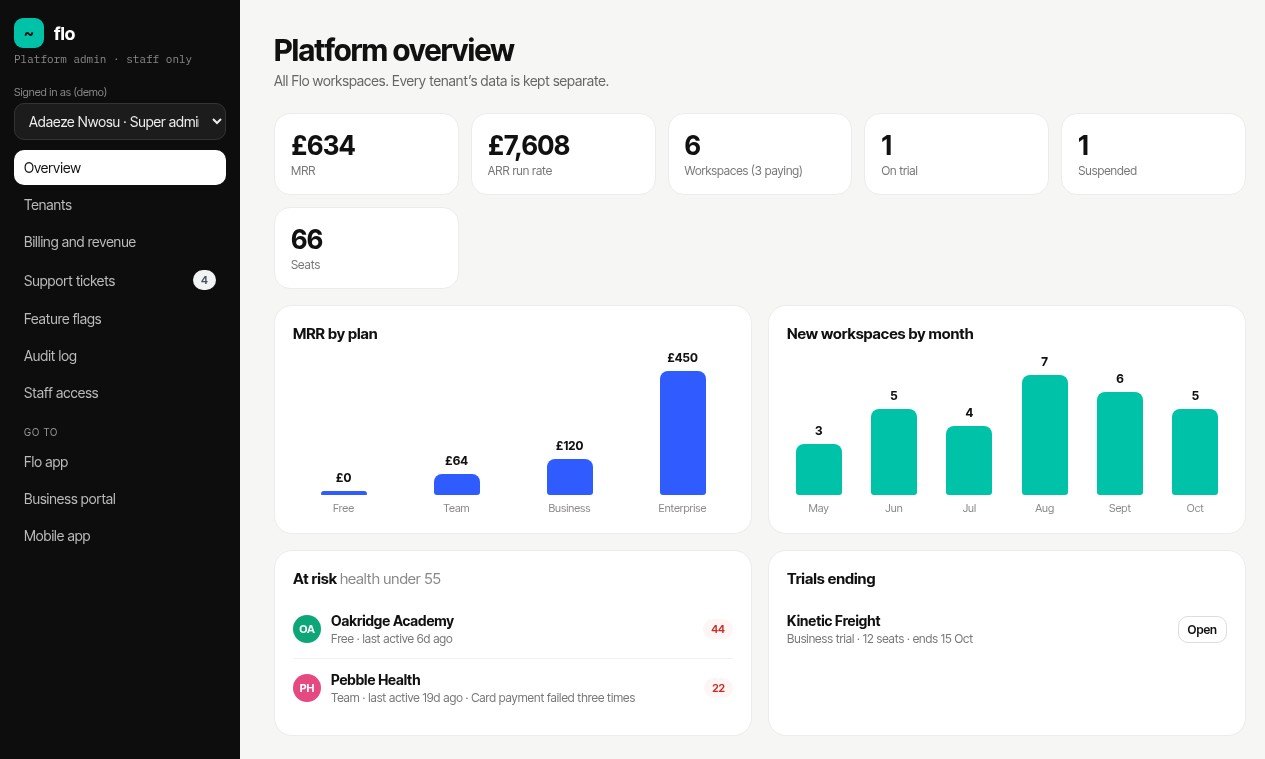The image size is (1265, 759).
Task: Click the Kinetic Freight trial name
Action: click(834, 621)
